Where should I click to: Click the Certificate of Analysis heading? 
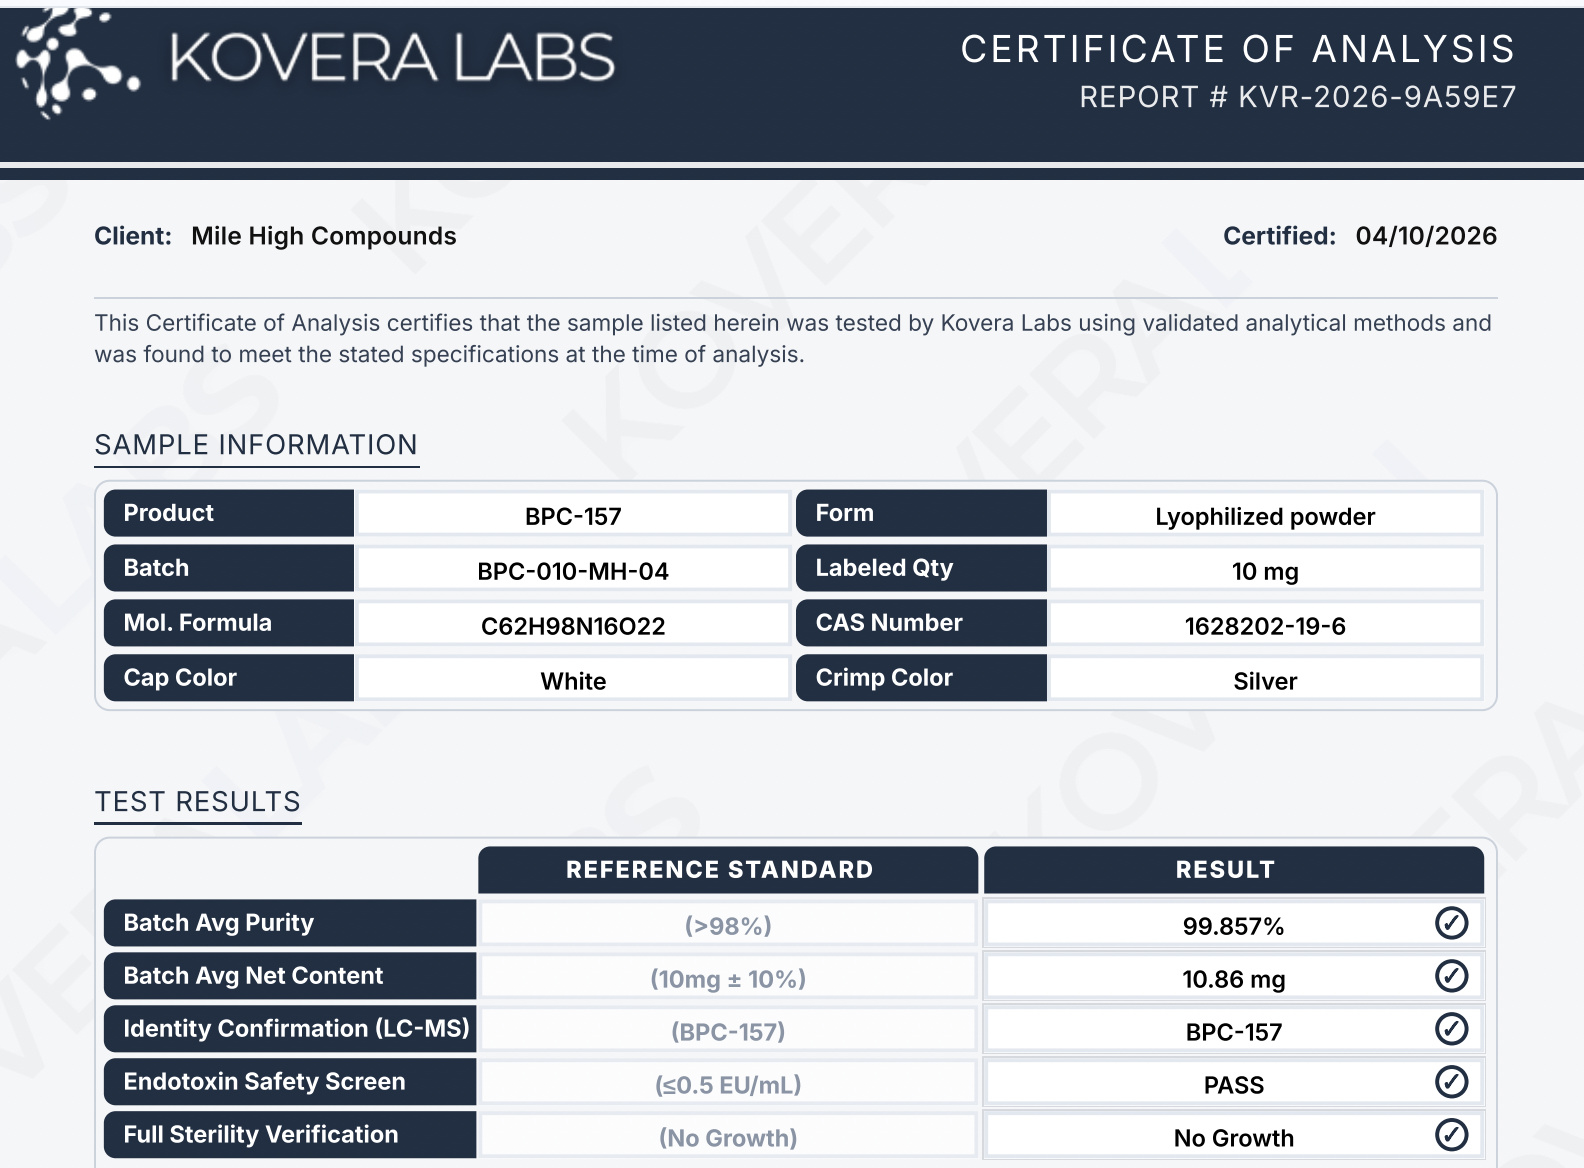(1238, 49)
